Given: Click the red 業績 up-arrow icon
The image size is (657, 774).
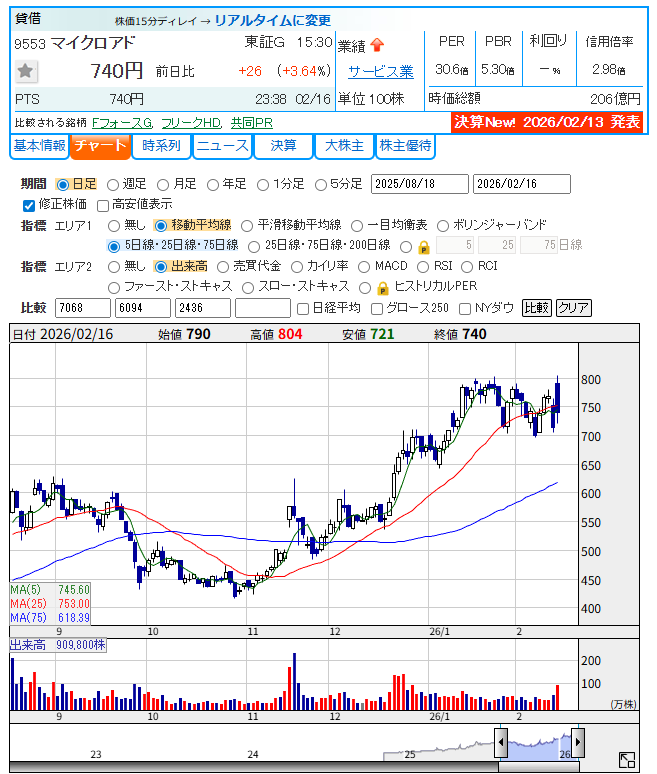Looking at the screenshot, I should point(377,45).
